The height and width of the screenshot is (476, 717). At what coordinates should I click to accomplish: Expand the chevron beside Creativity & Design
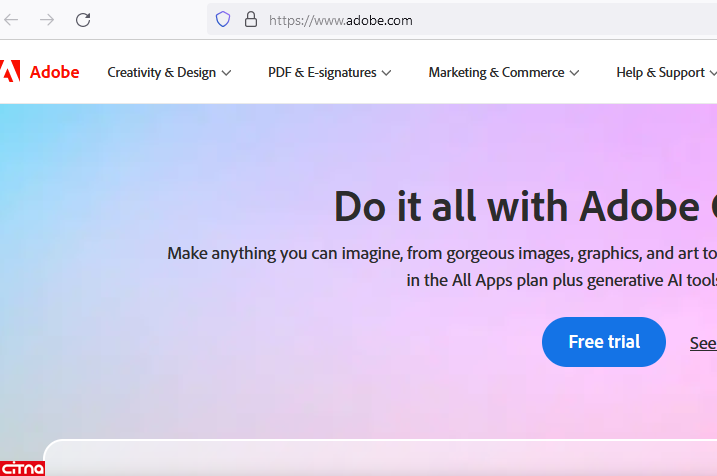coord(227,73)
